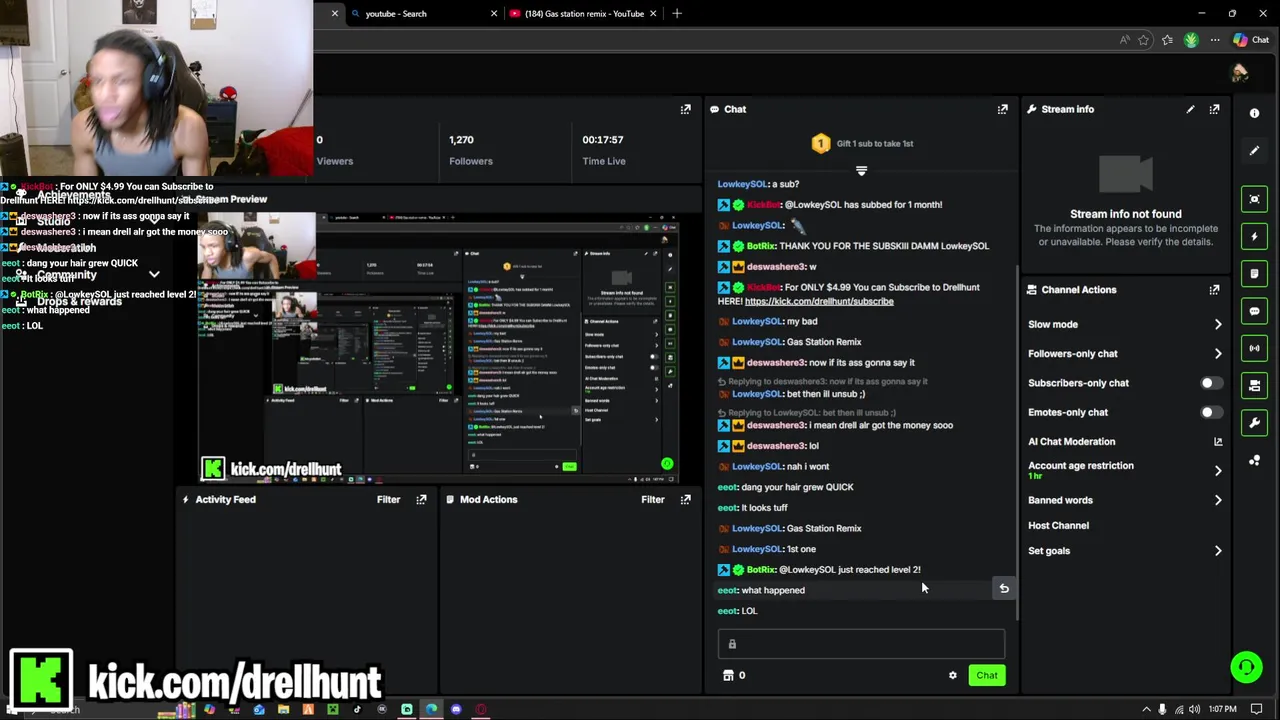This screenshot has height=720, width=1280.
Task: Toggle the notes panel sidebar icon
Action: (x=1254, y=274)
